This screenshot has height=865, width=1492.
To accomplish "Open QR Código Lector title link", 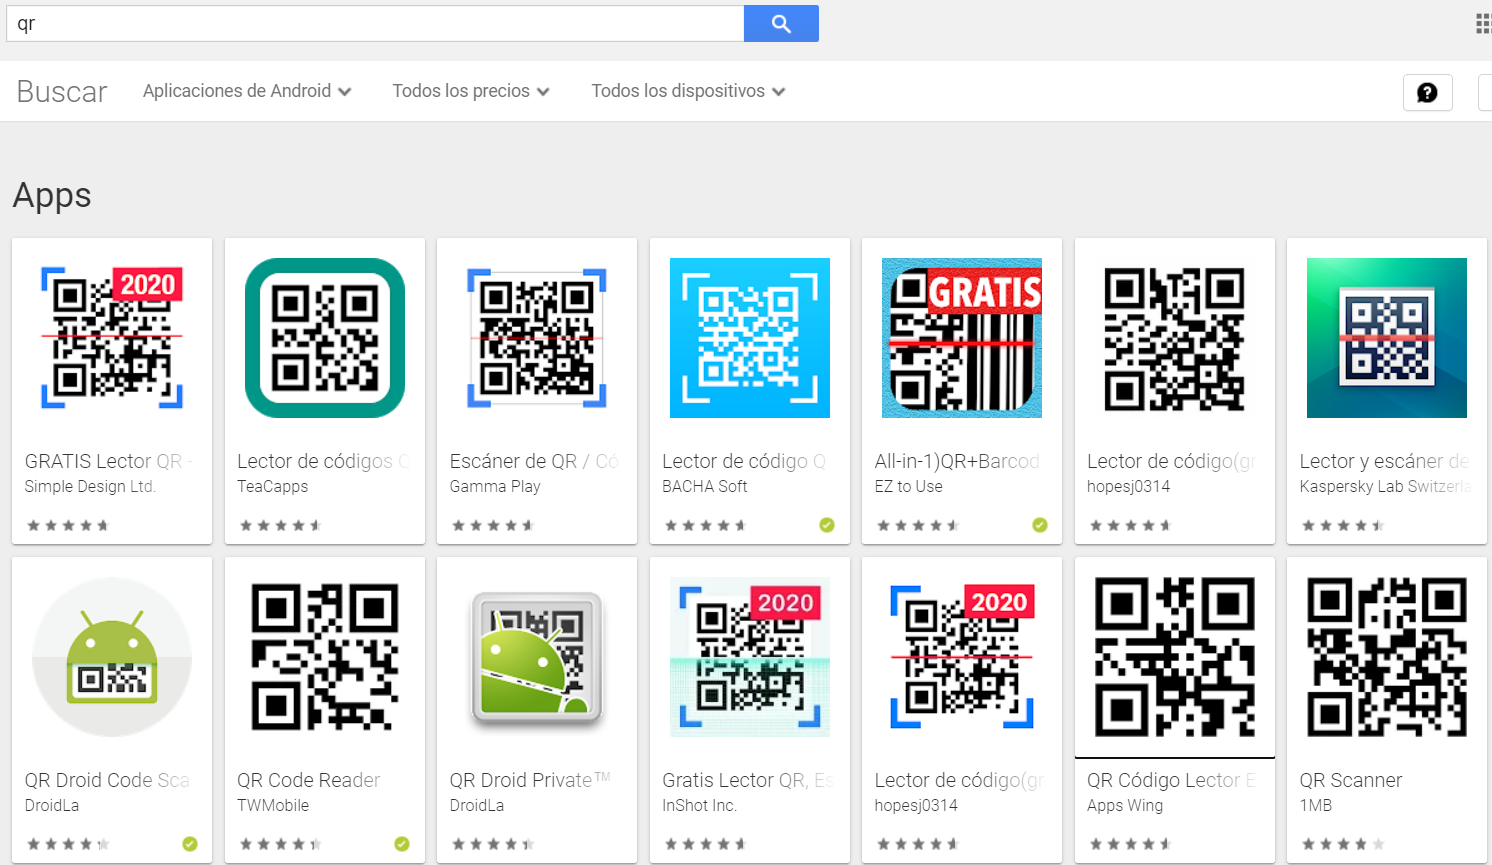I will tap(1172, 780).
